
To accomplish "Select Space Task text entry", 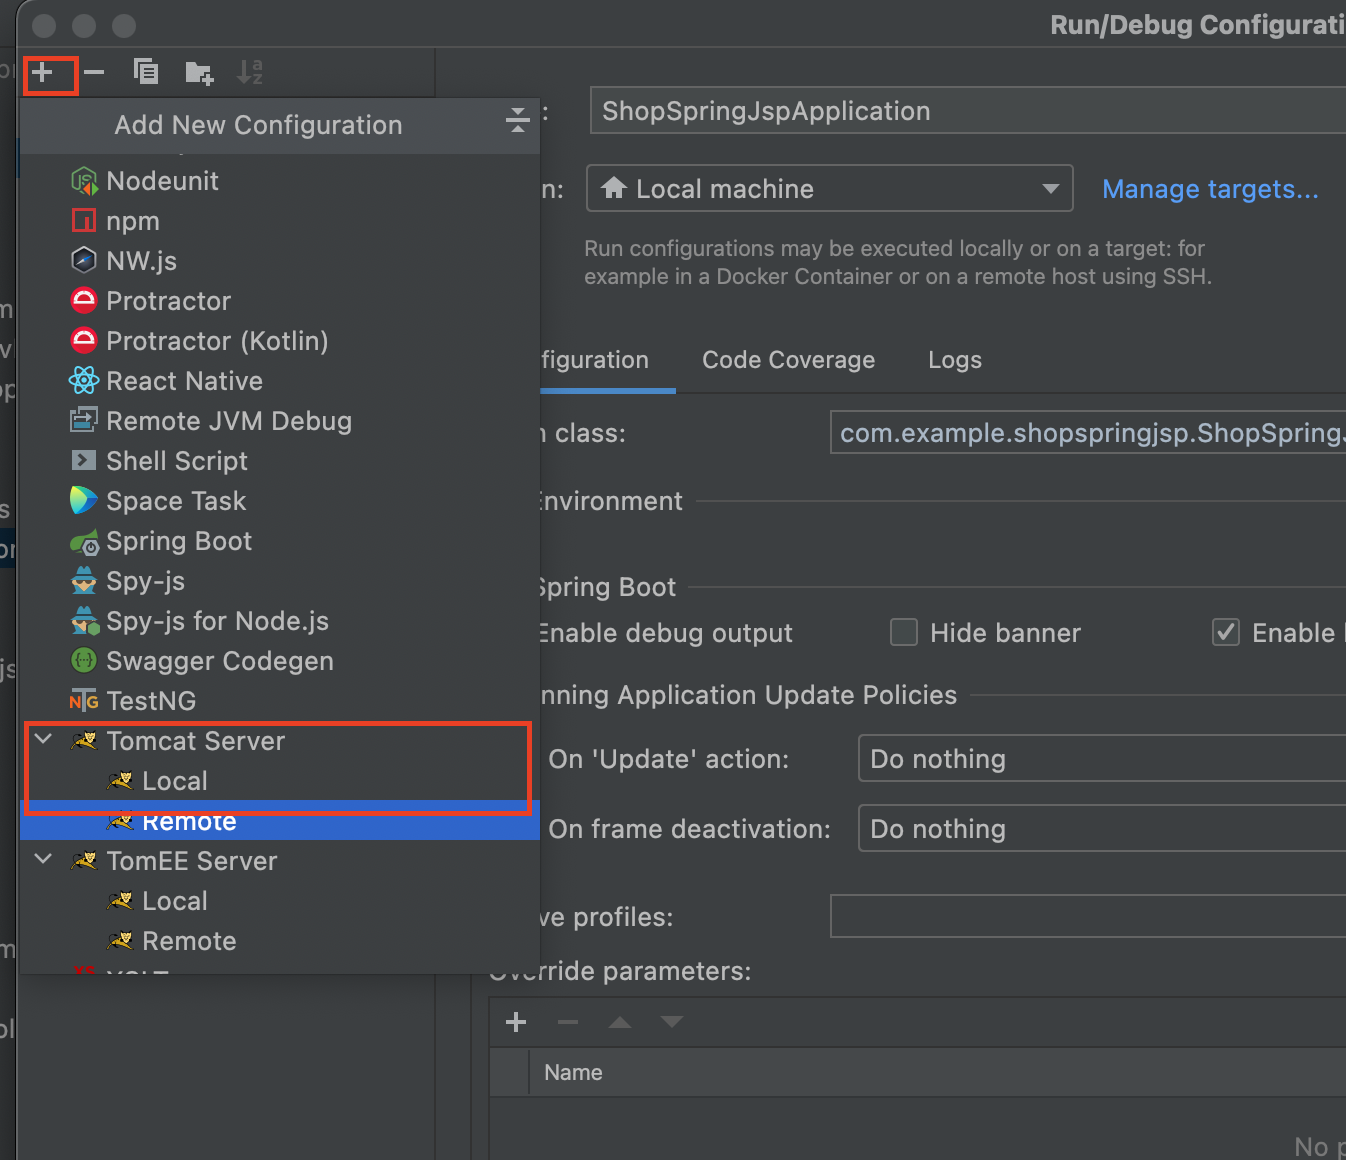I will [x=176, y=501].
